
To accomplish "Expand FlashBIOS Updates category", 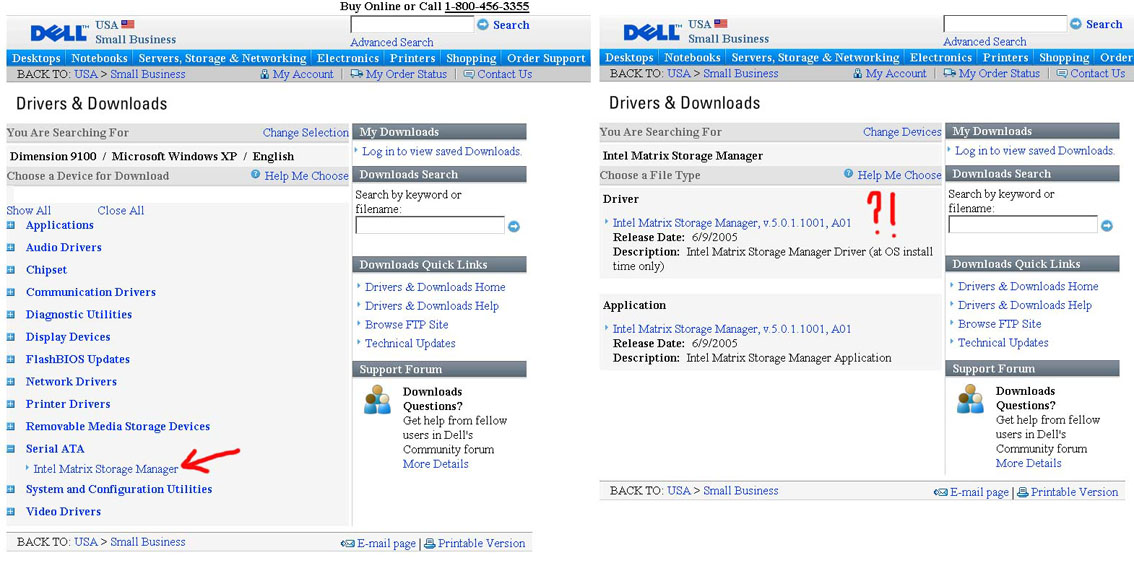I will pyautogui.click(x=11, y=360).
